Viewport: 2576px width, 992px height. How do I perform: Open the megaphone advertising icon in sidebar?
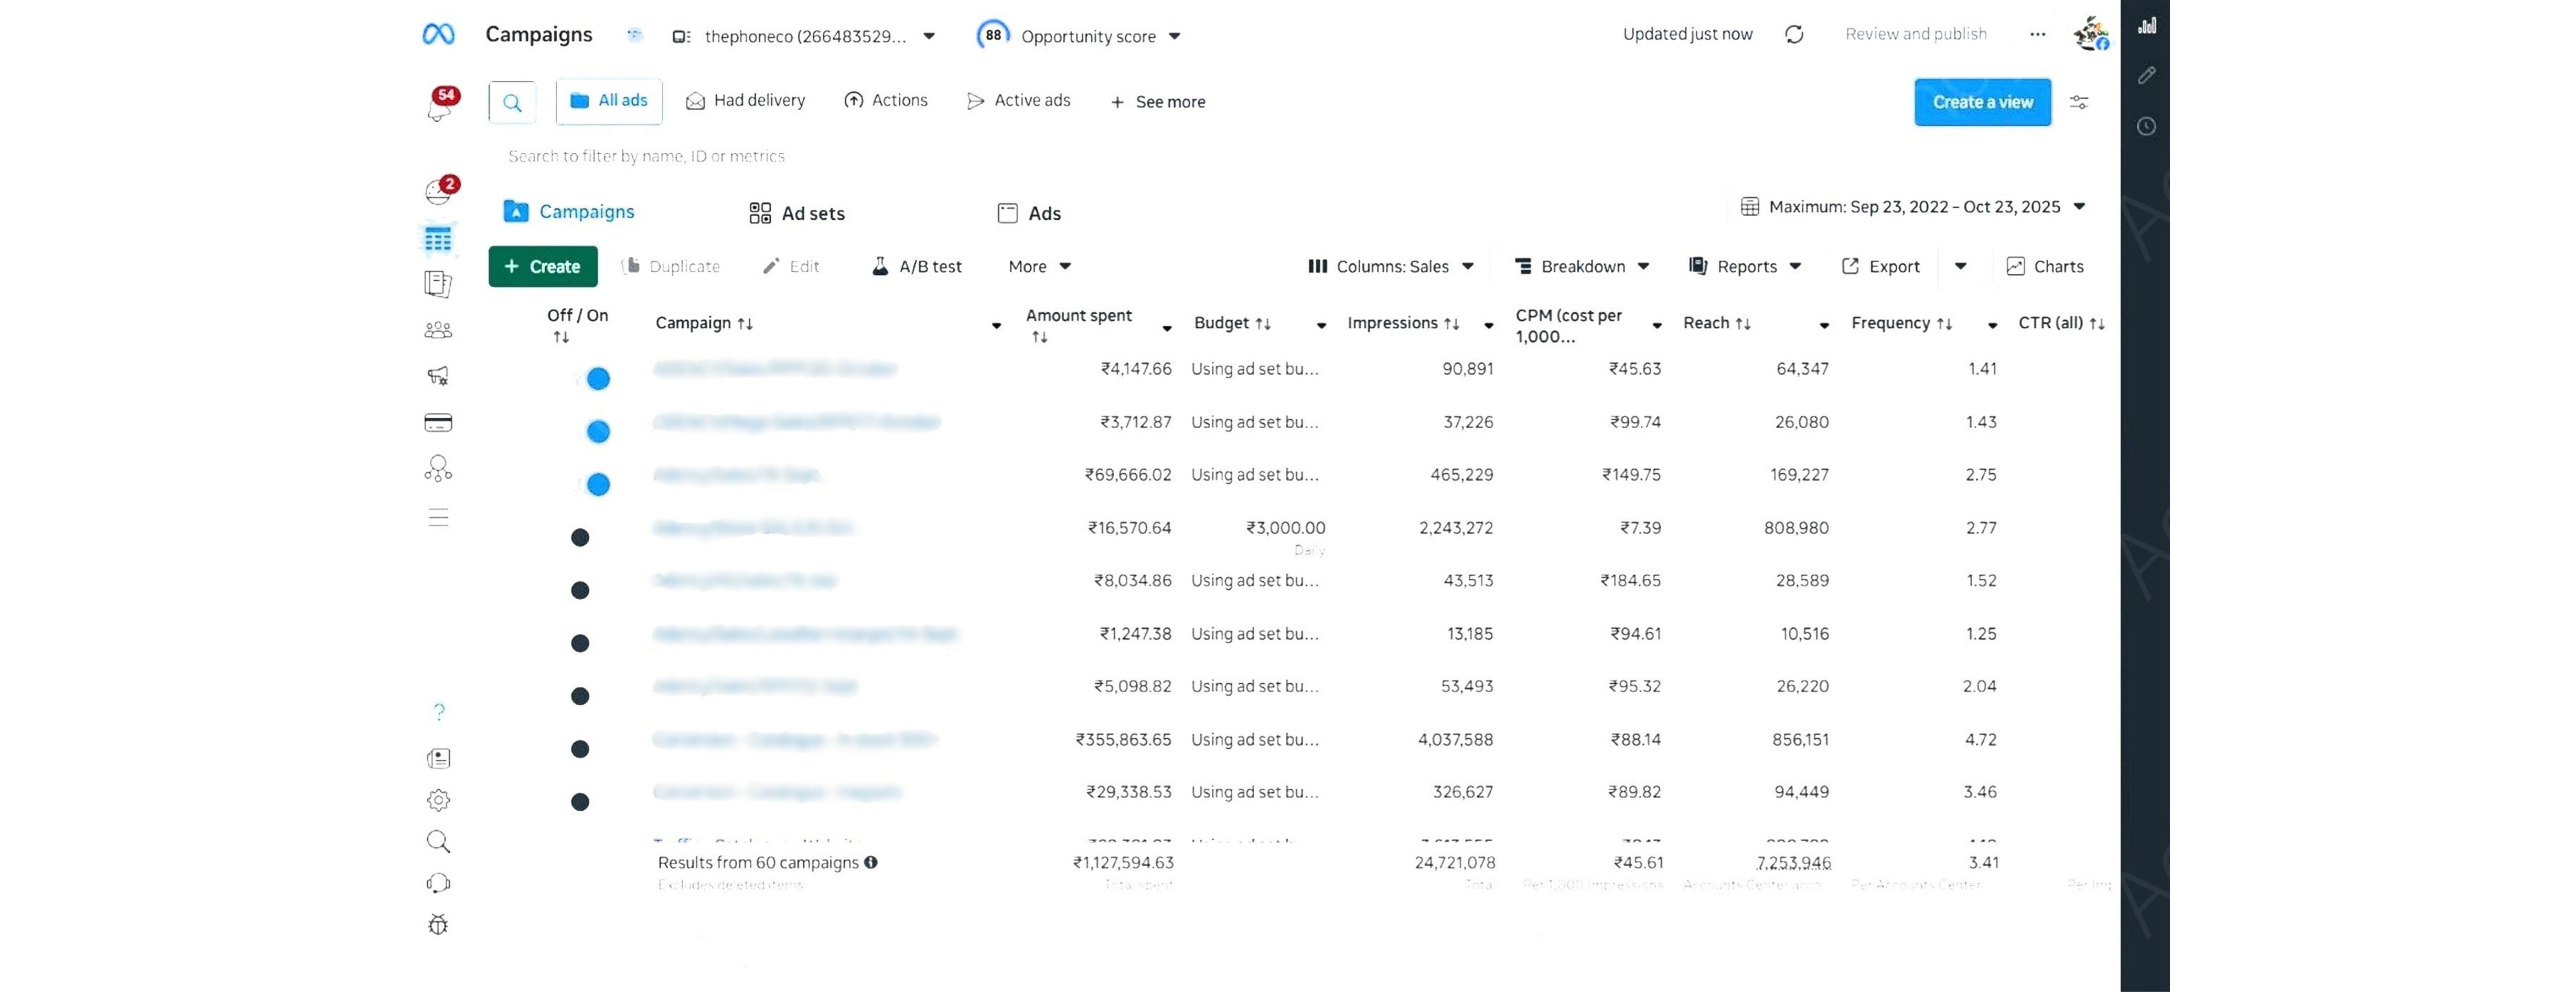438,376
